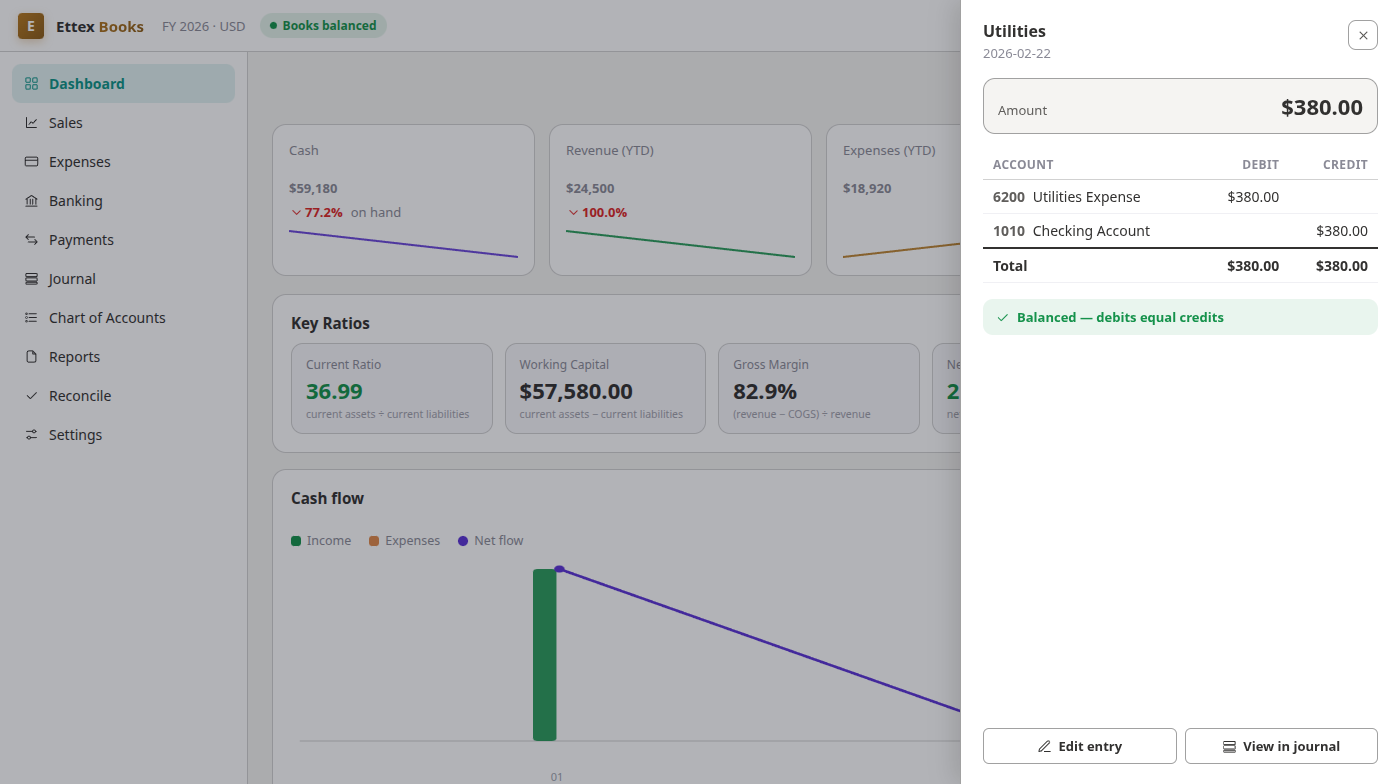Click the Payments arrows icon

coord(31,240)
